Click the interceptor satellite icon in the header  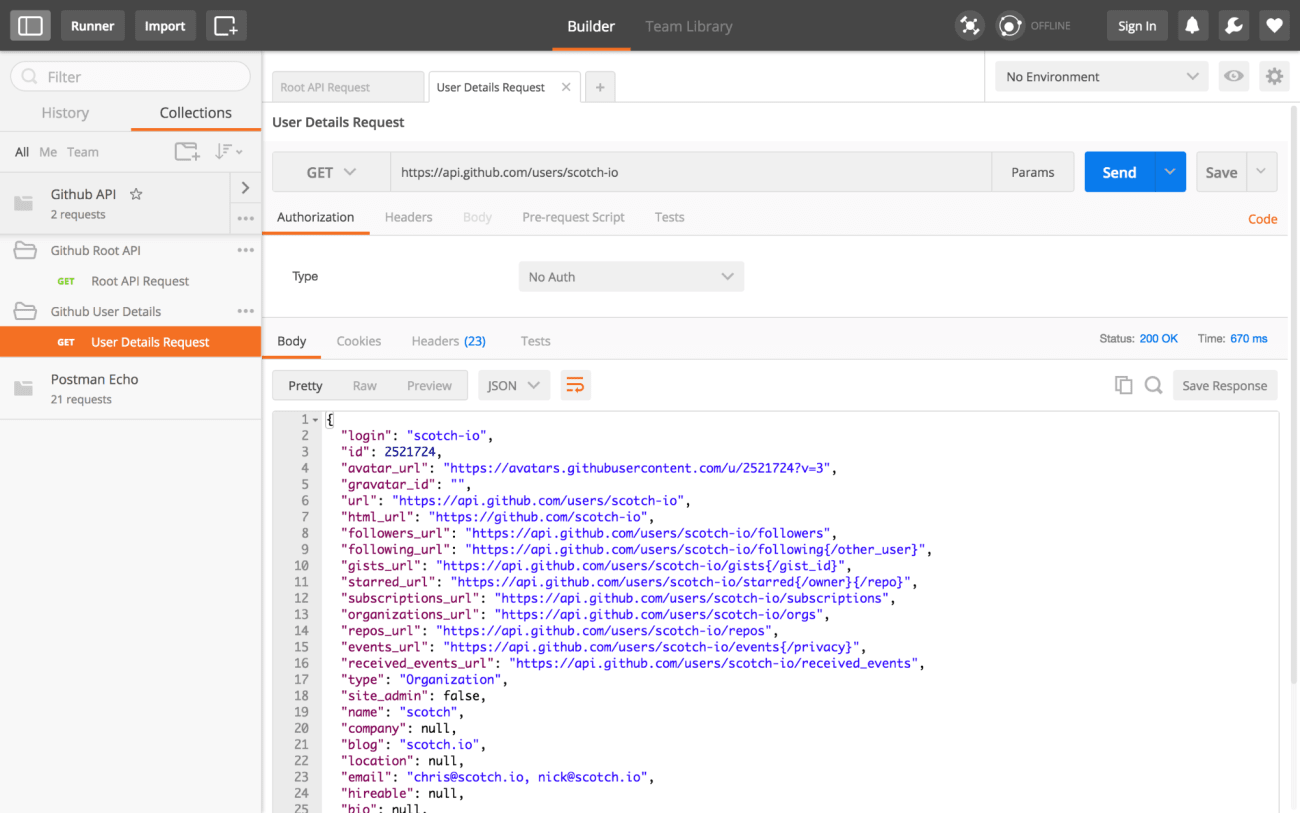pos(969,26)
